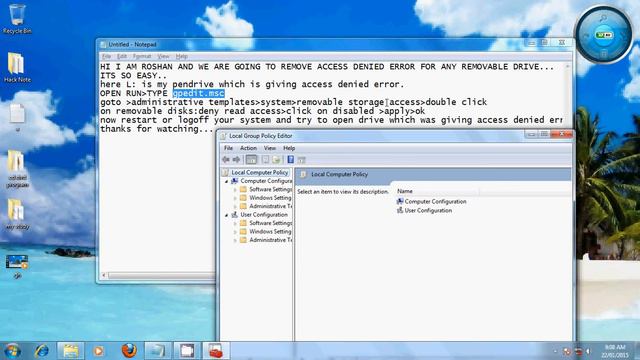Open Notepad's Format menu
Viewport: 640px width, 360px height.
pyautogui.click(x=142, y=56)
